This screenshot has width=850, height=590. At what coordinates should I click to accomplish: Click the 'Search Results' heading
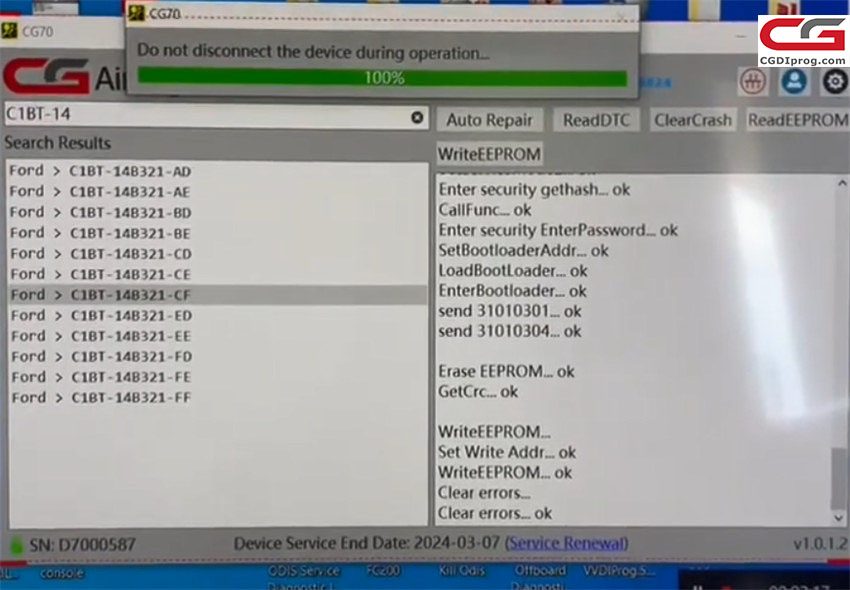57,143
